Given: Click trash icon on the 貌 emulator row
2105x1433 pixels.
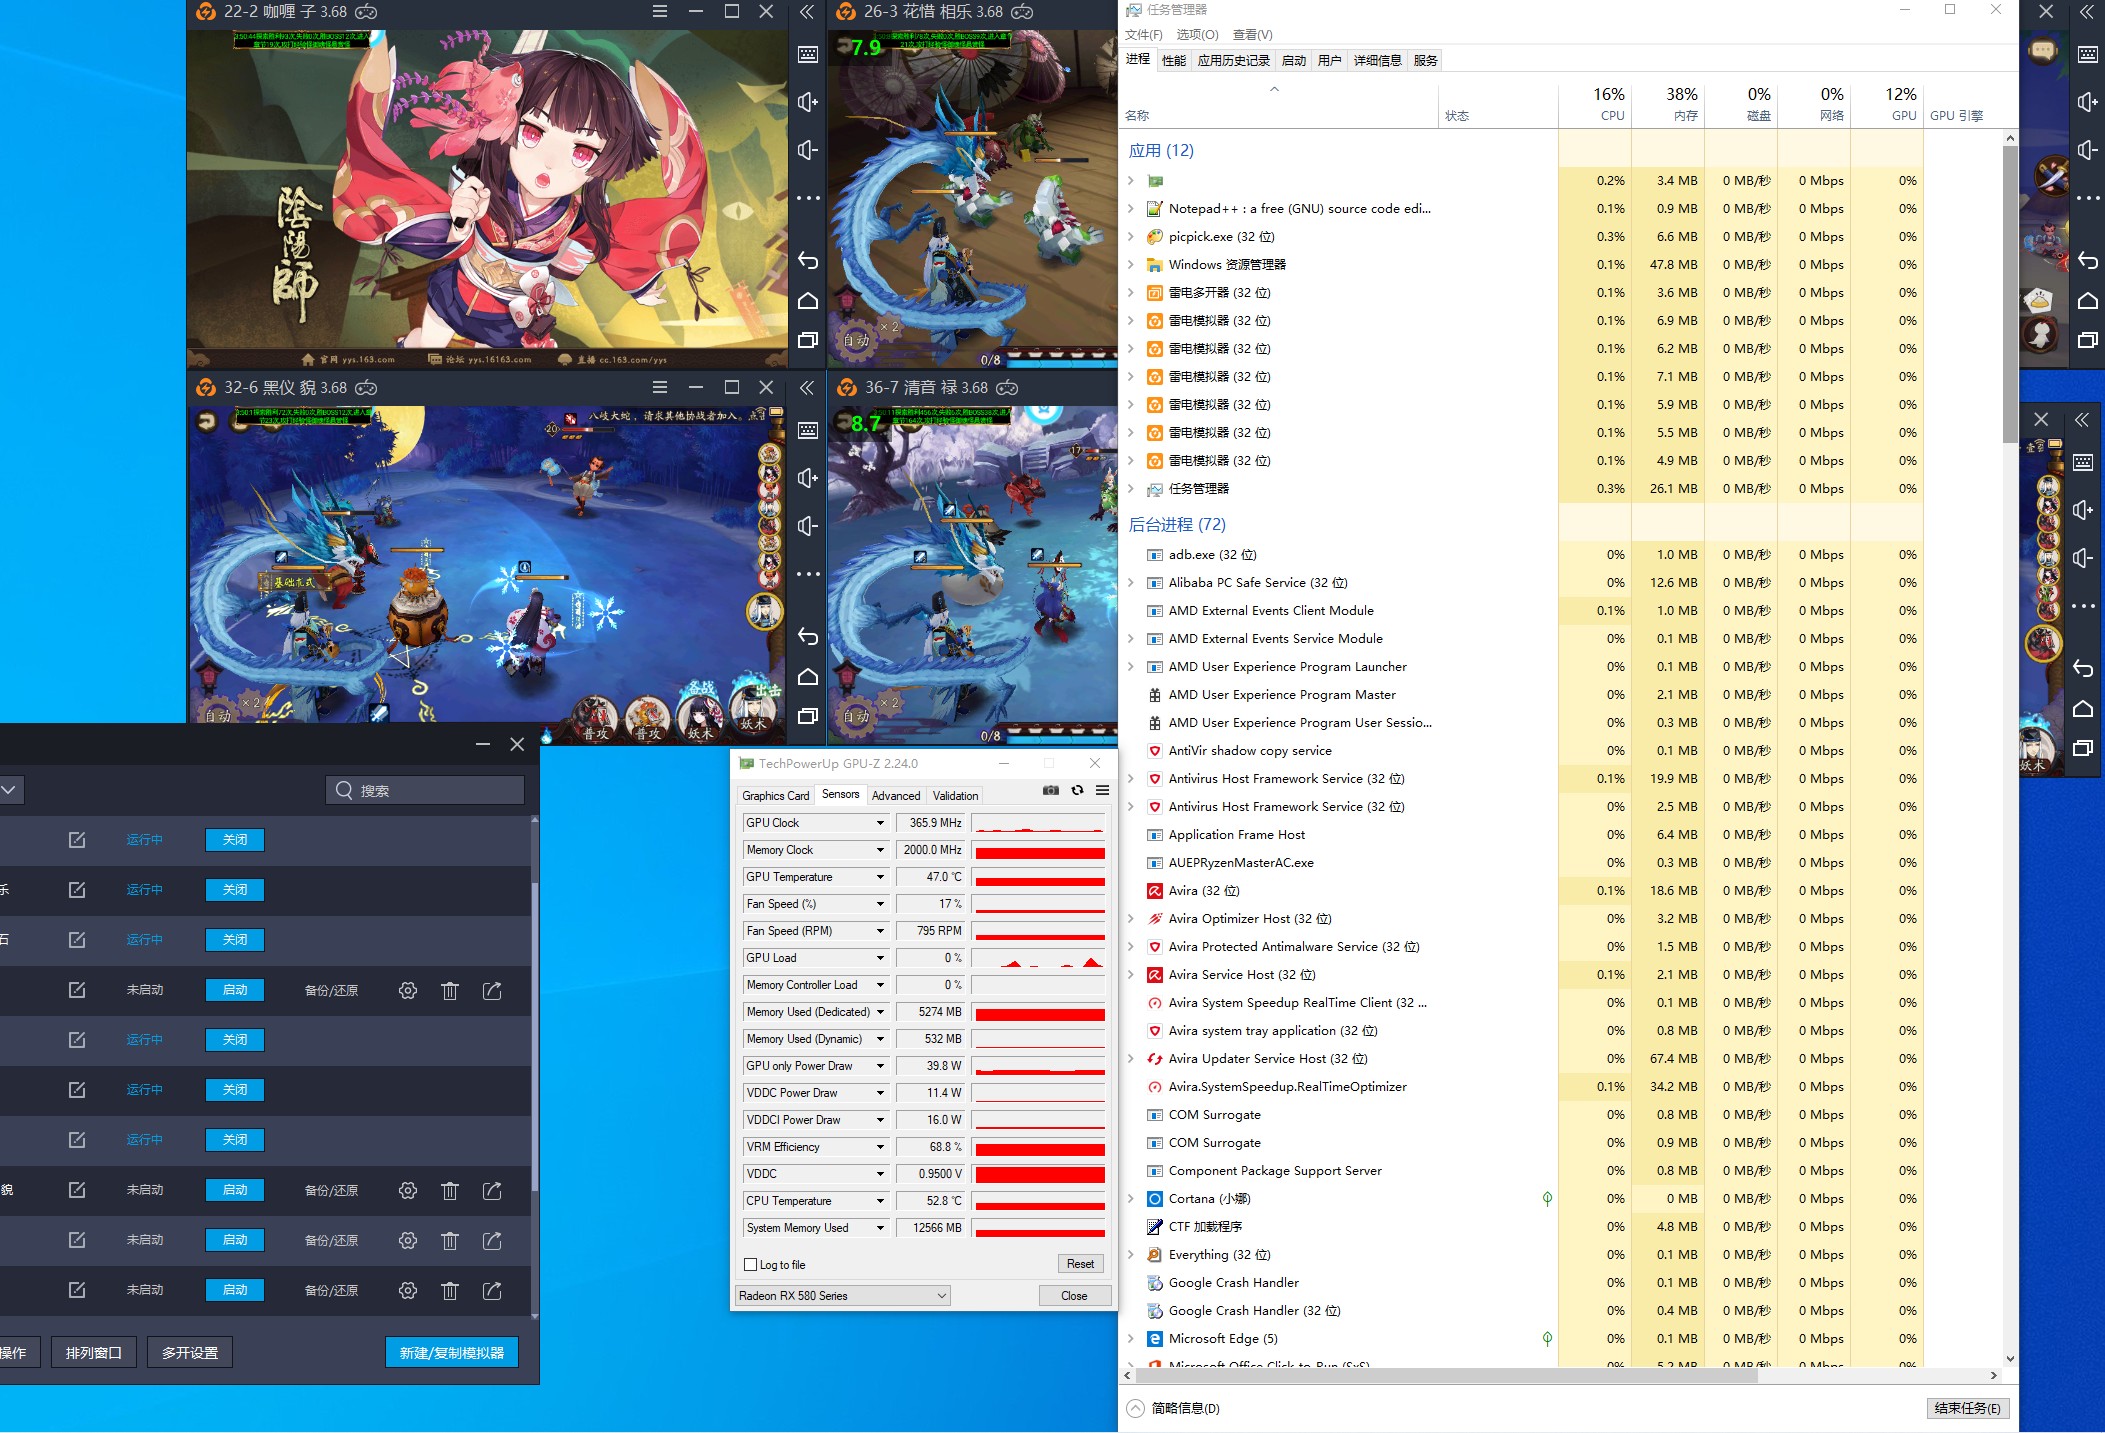Looking at the screenshot, I should pos(450,1190).
